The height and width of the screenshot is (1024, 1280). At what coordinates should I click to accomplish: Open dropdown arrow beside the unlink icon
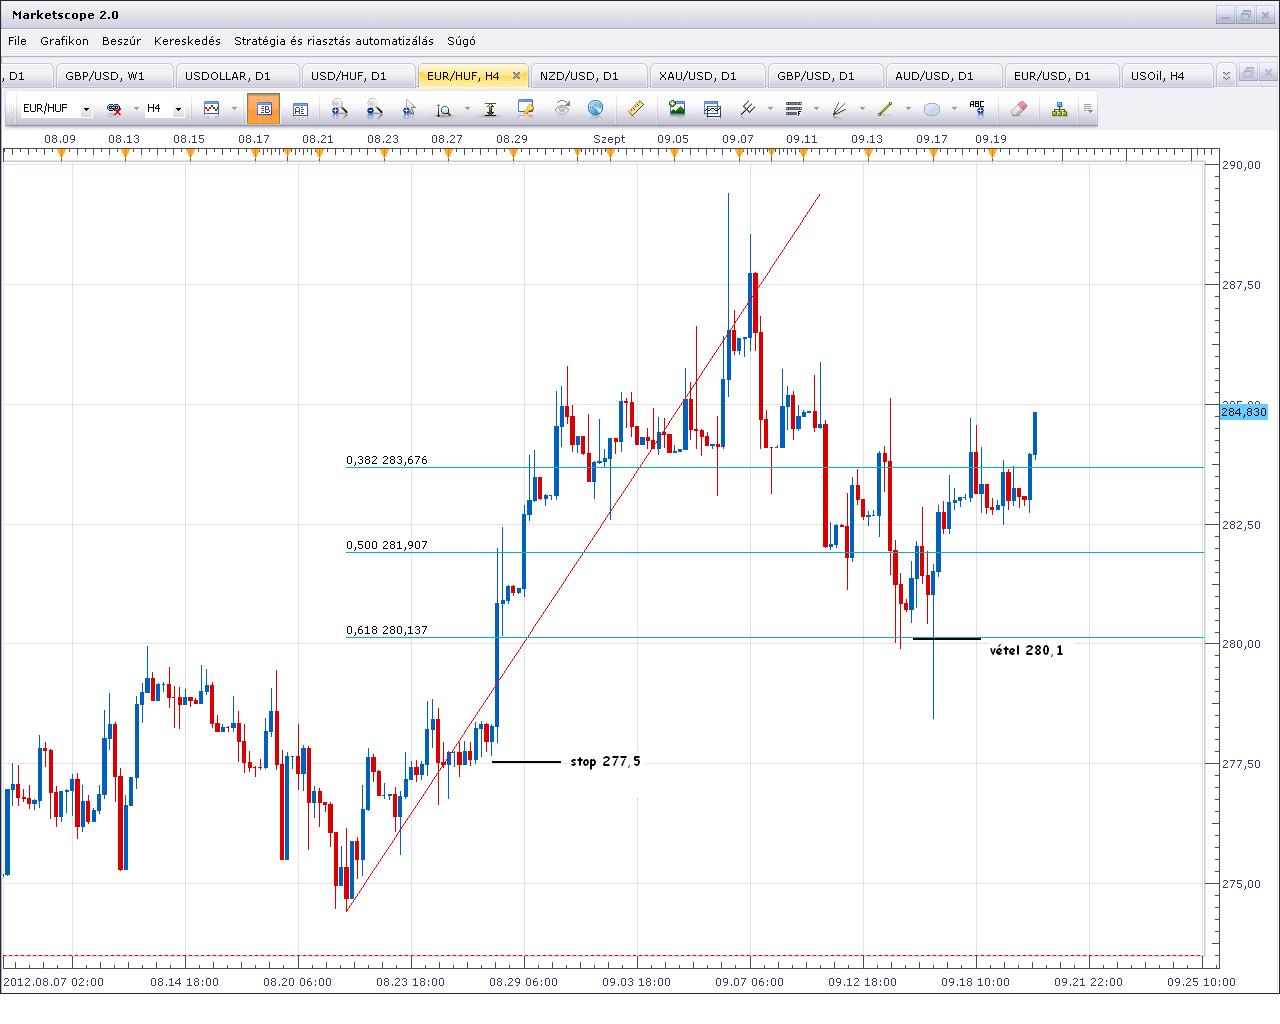click(136, 109)
